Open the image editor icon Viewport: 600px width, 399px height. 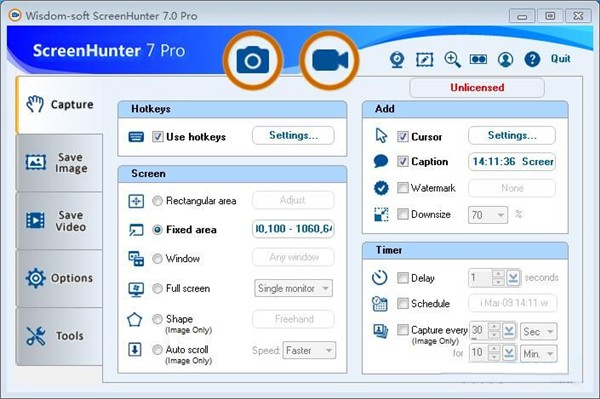pos(425,60)
